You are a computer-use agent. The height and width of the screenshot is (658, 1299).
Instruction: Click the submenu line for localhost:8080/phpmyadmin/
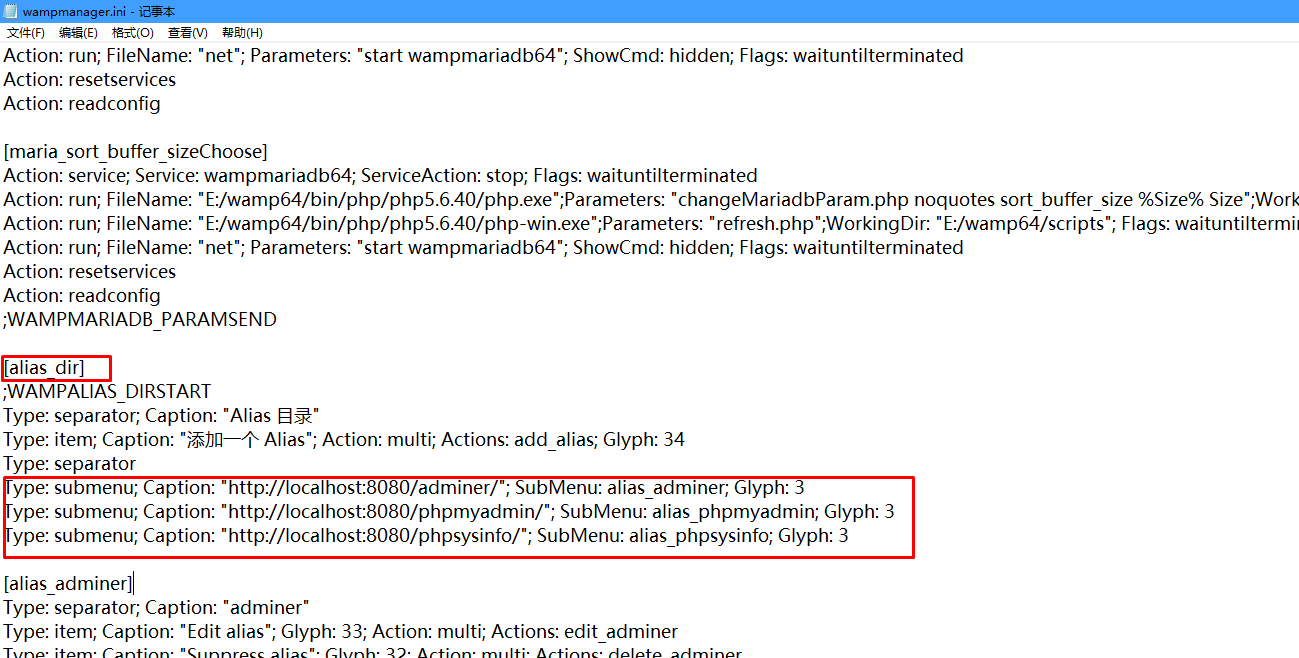point(449,512)
